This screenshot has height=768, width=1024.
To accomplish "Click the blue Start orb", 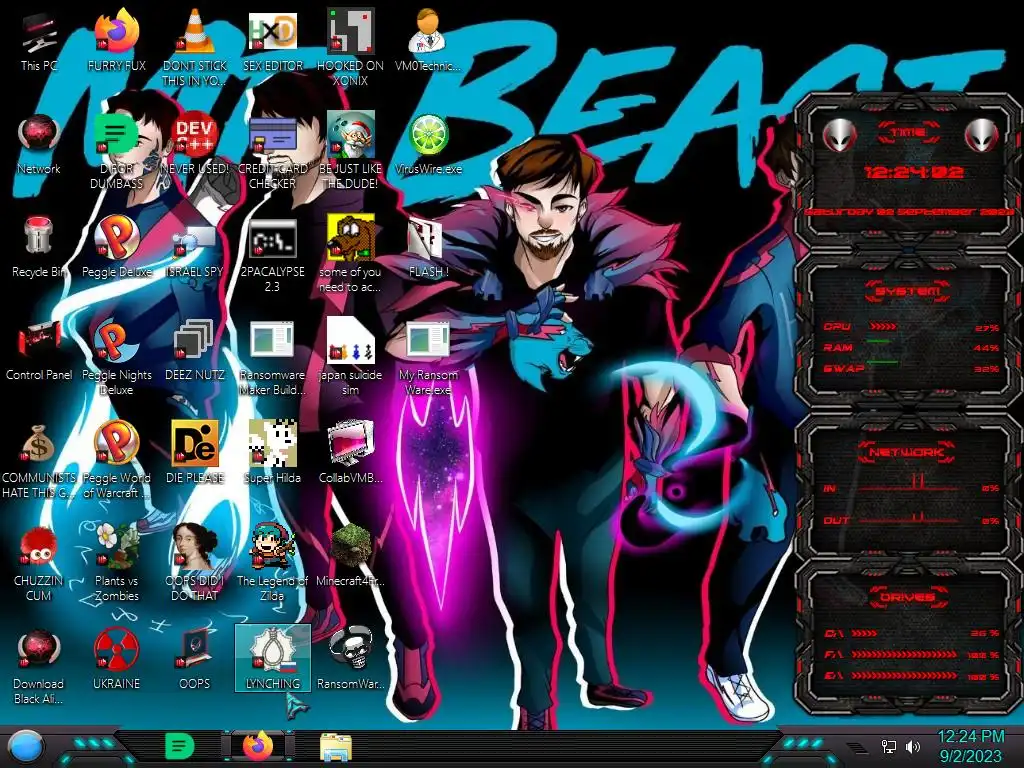I will (x=27, y=746).
